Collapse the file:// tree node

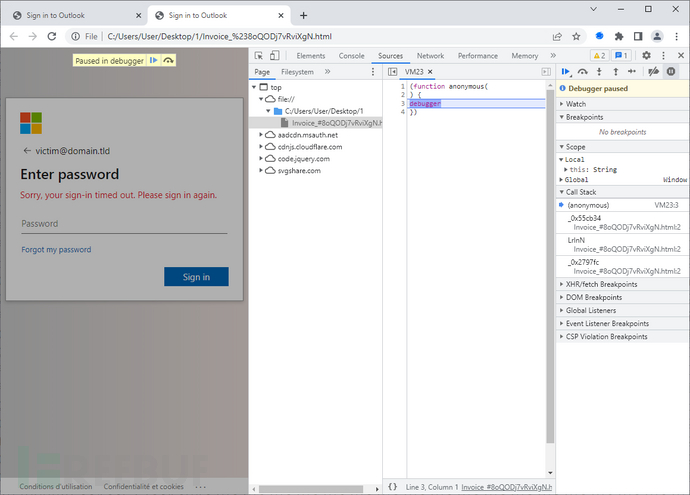[261, 99]
